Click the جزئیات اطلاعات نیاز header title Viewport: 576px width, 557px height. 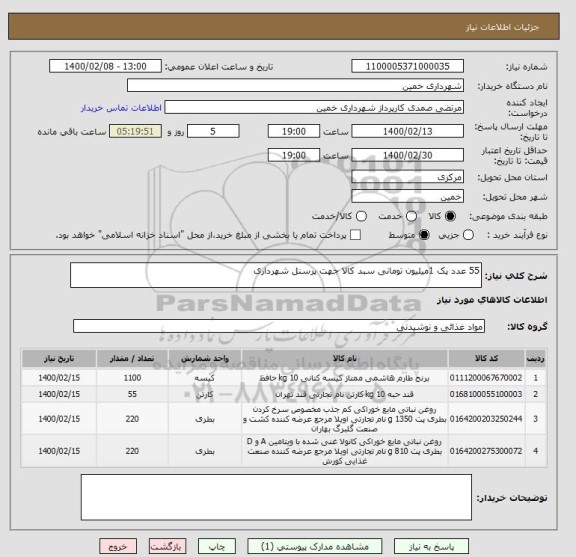pos(502,28)
